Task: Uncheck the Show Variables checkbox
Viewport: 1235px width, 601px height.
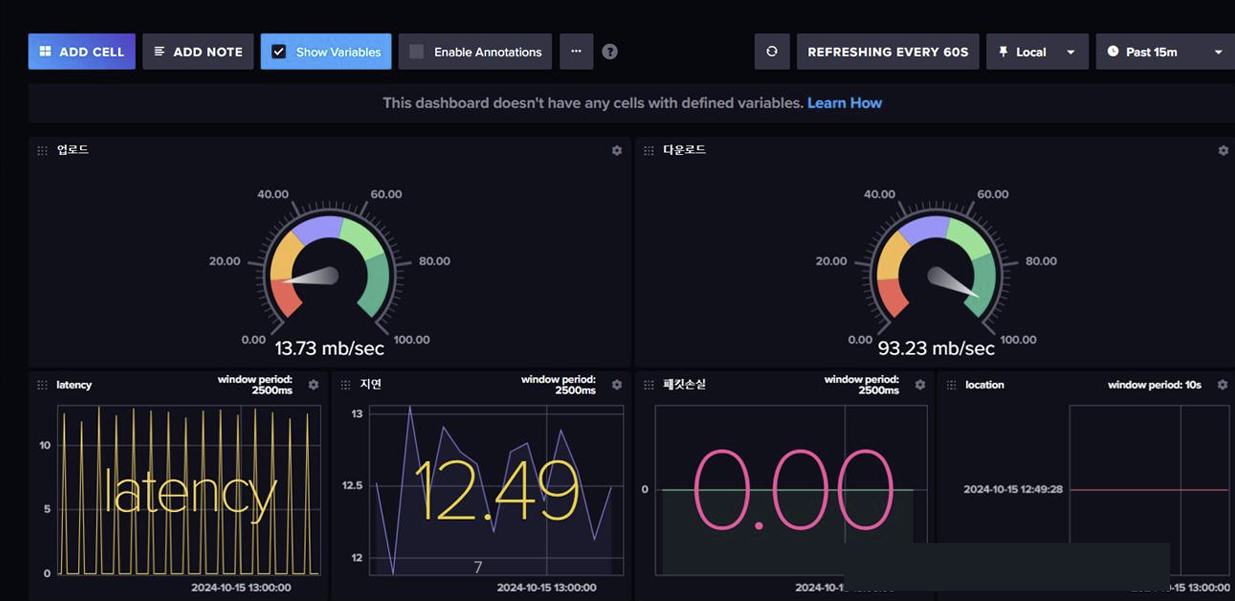Action: click(279, 52)
